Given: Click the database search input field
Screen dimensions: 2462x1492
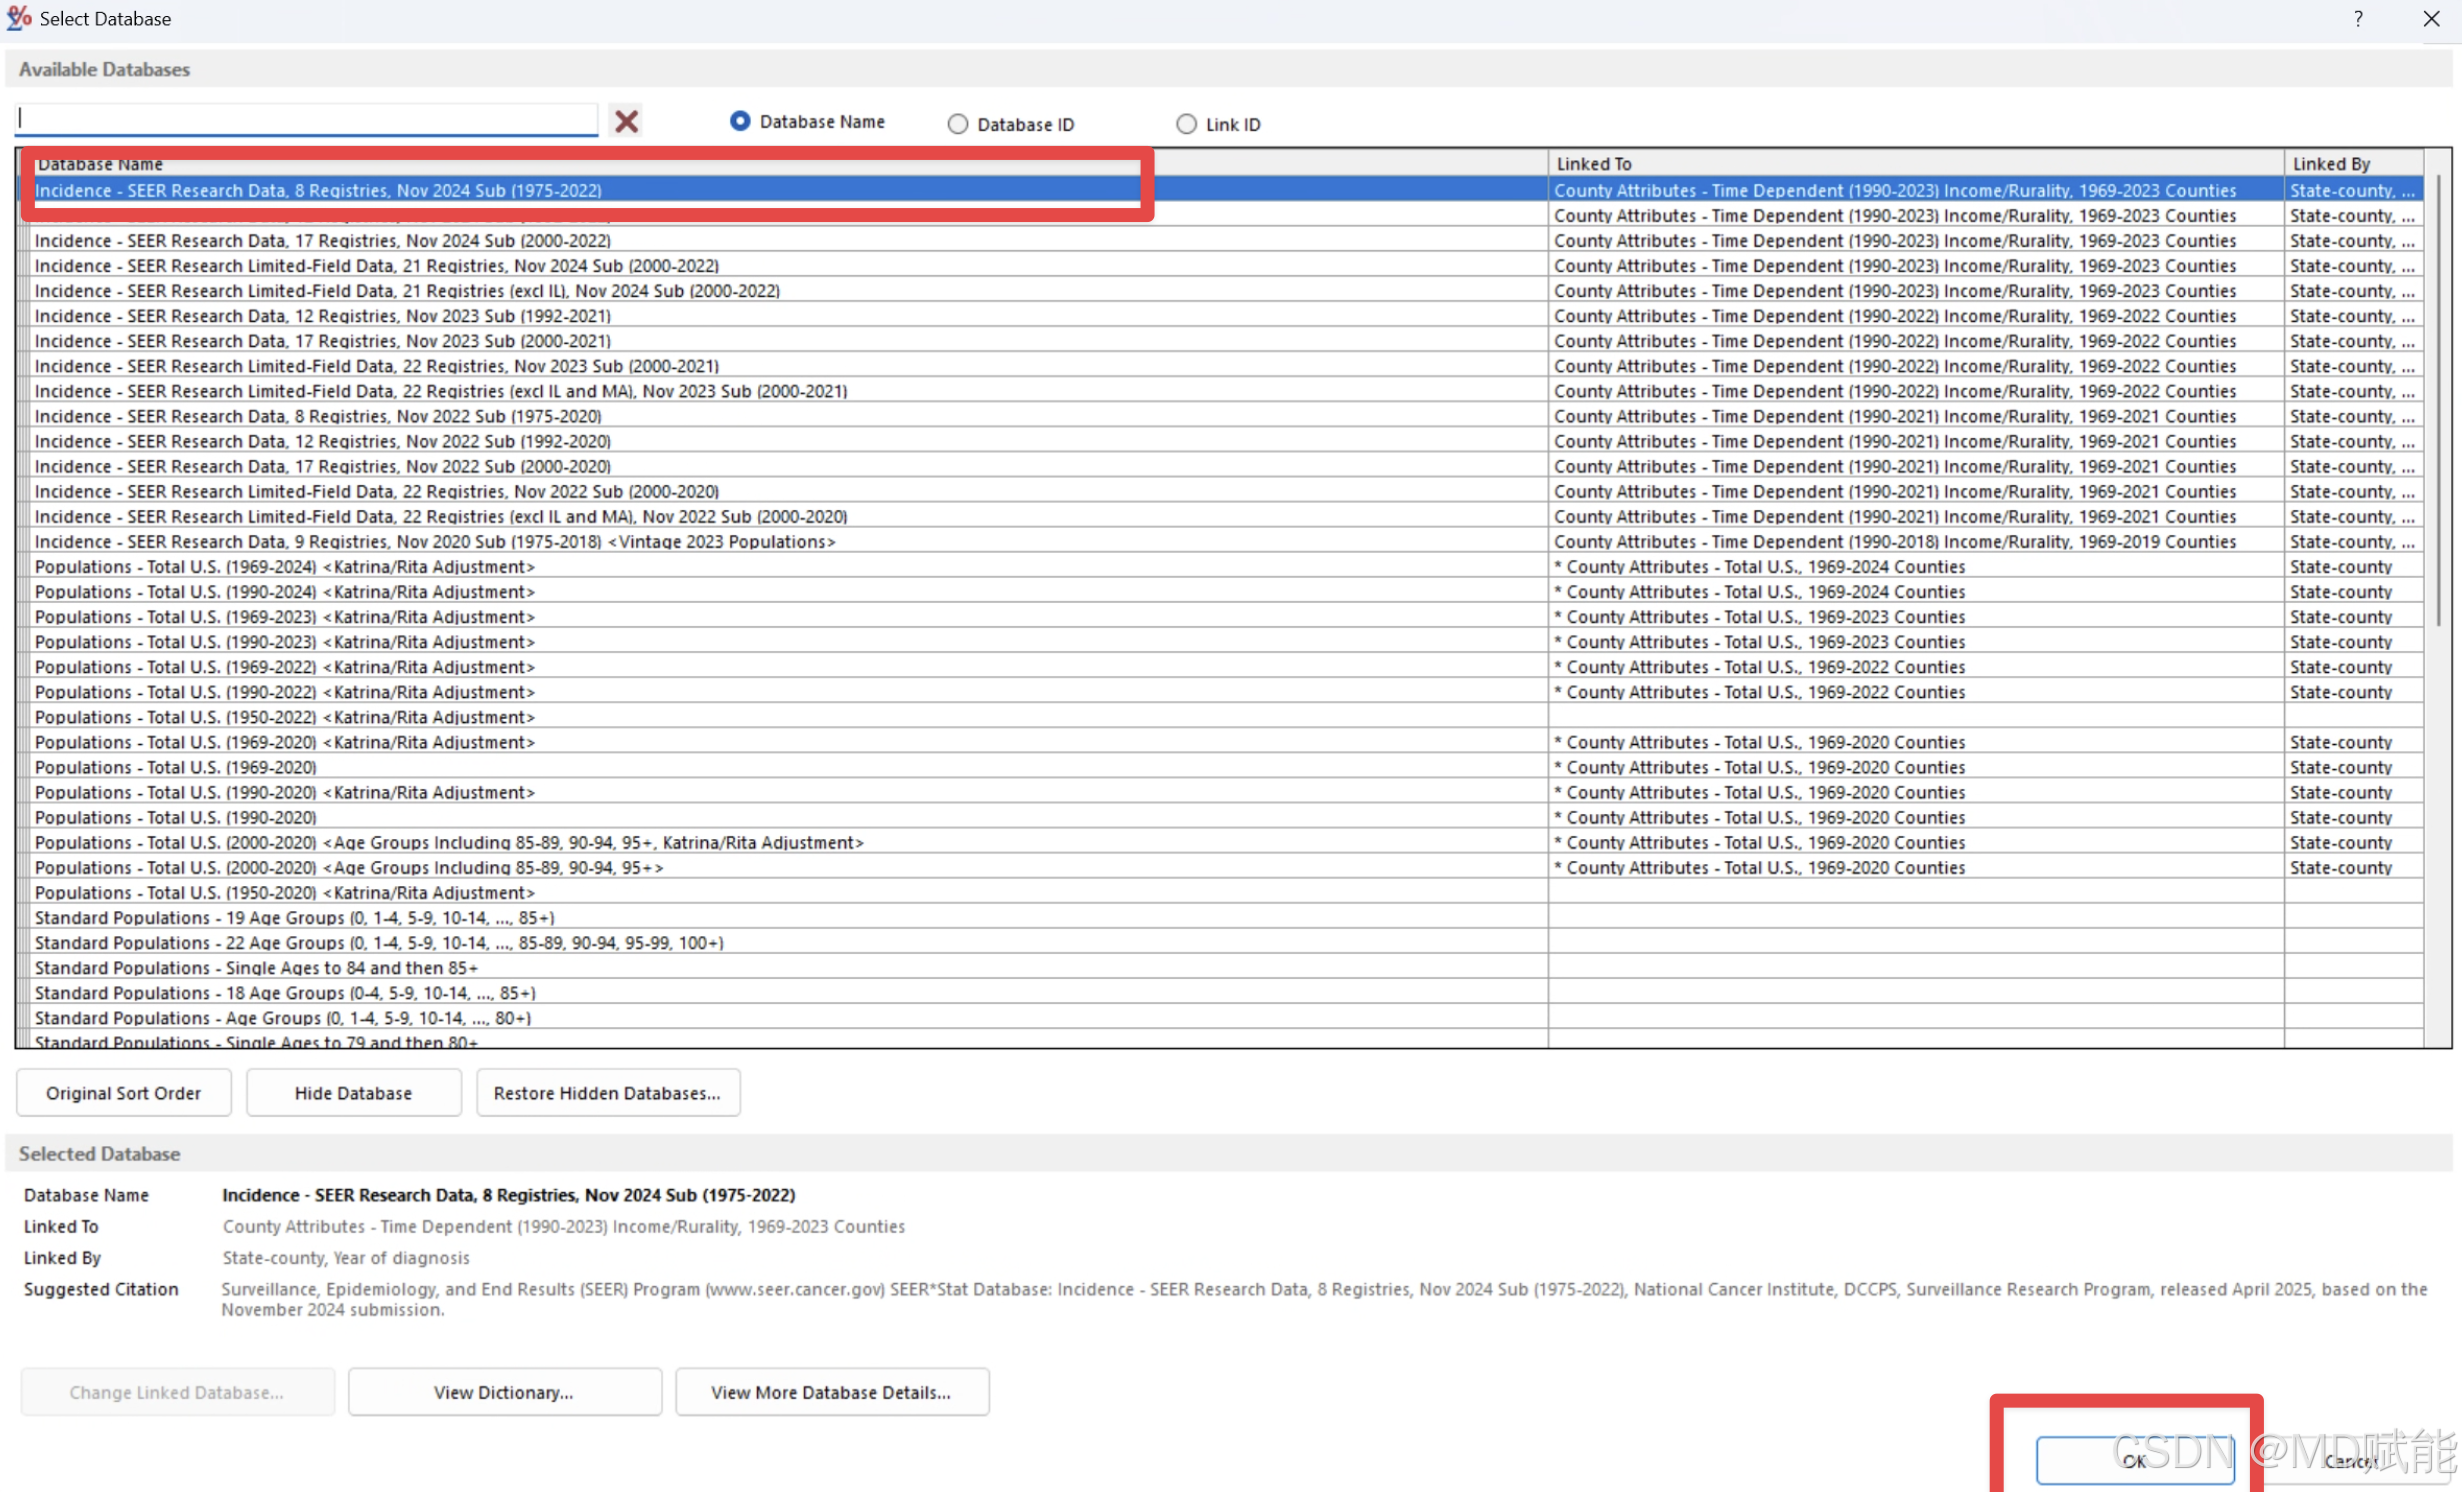Looking at the screenshot, I should [305, 119].
